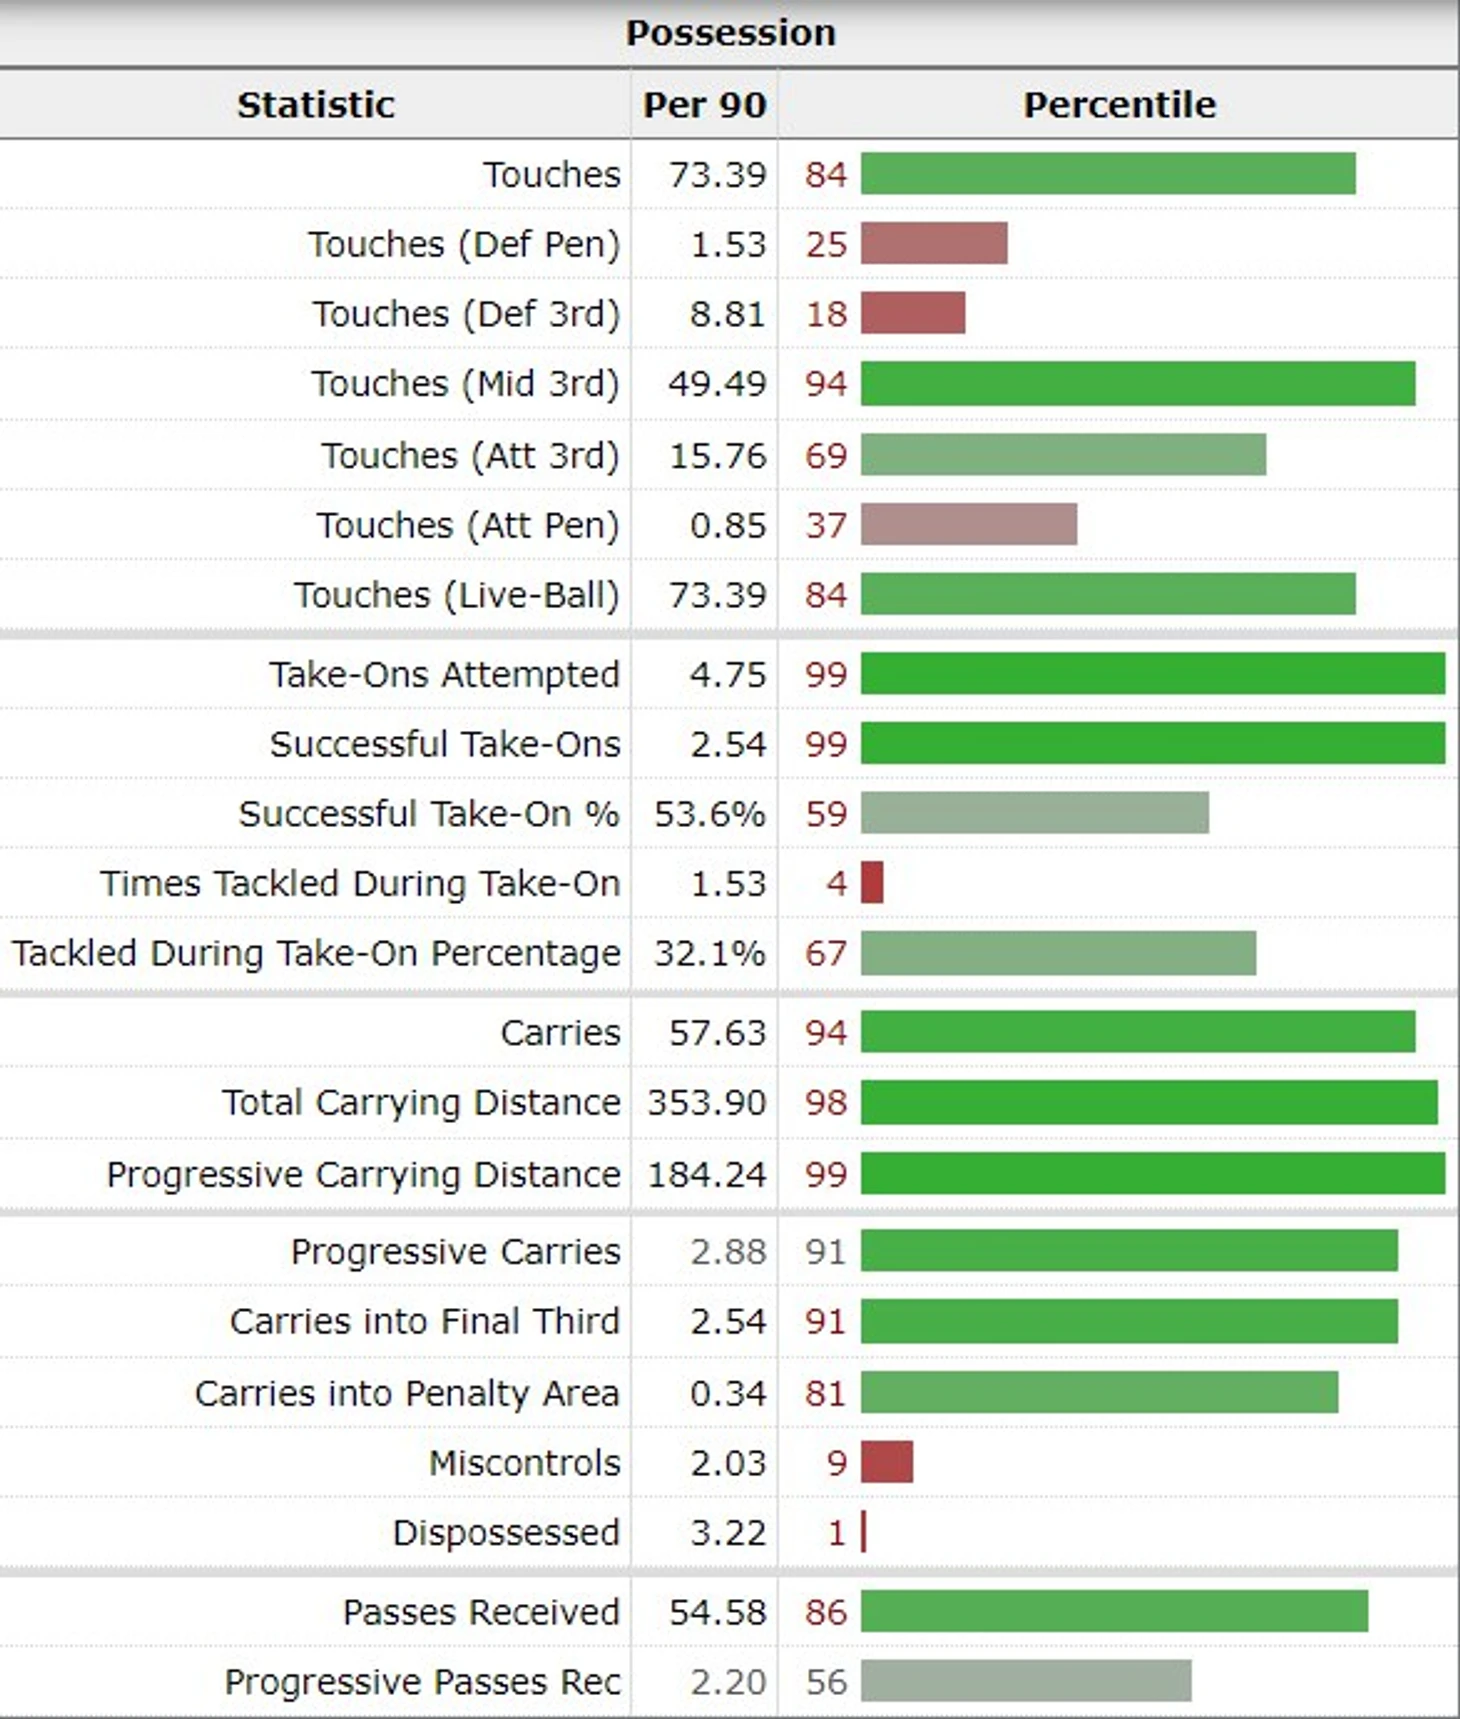The image size is (1460, 1719).
Task: Select the Take-Ons Attempted stat label
Action: 444,674
